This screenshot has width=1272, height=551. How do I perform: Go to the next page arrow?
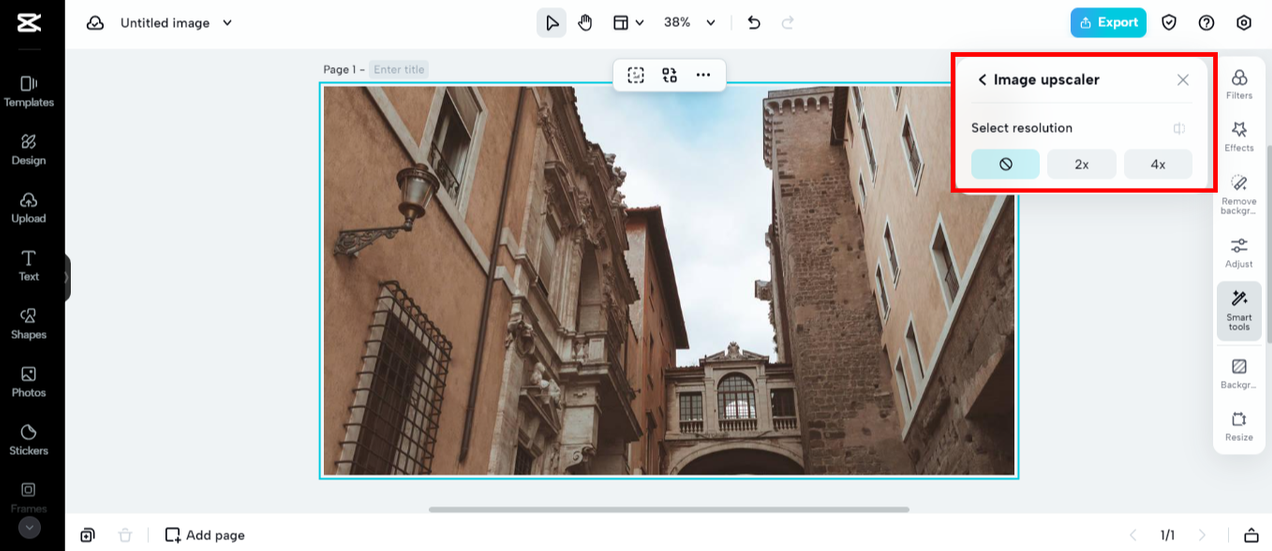(1203, 535)
